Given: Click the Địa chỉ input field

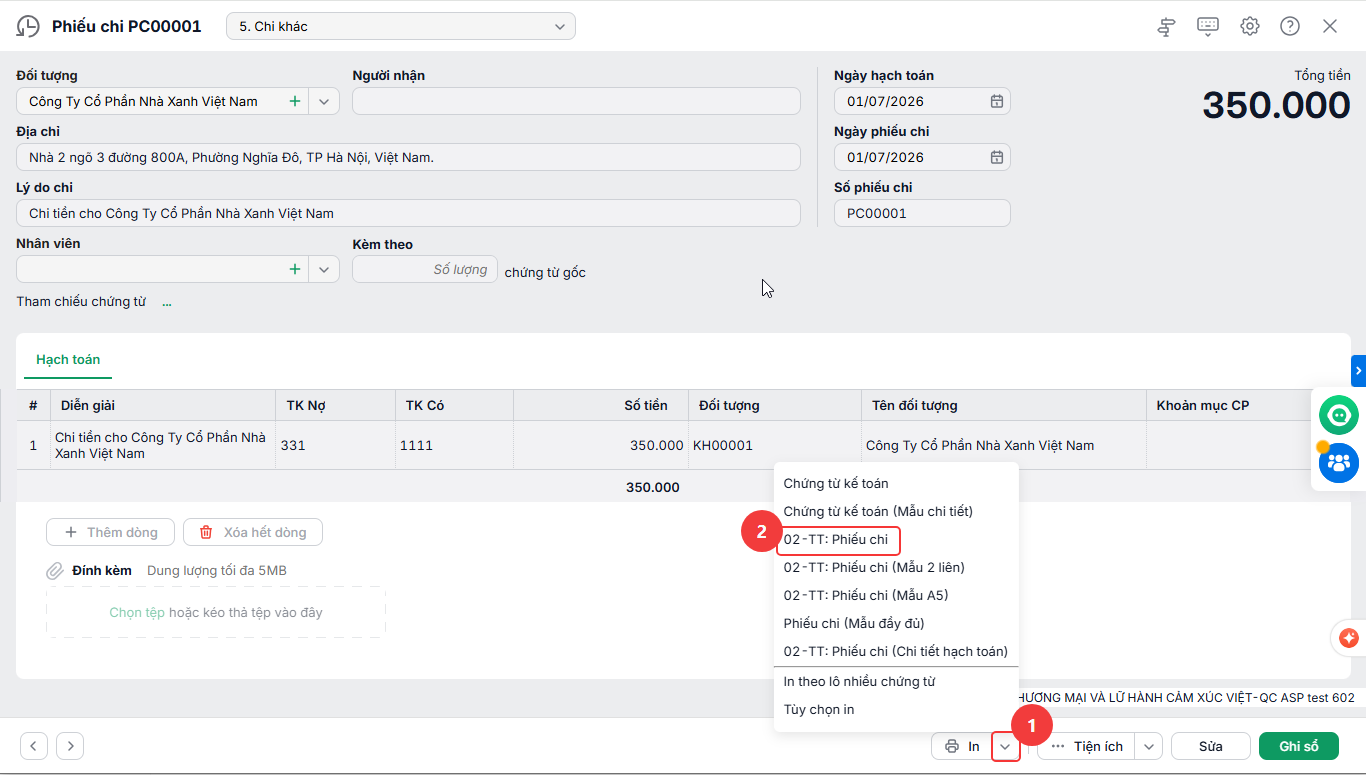Looking at the screenshot, I should coord(409,157).
